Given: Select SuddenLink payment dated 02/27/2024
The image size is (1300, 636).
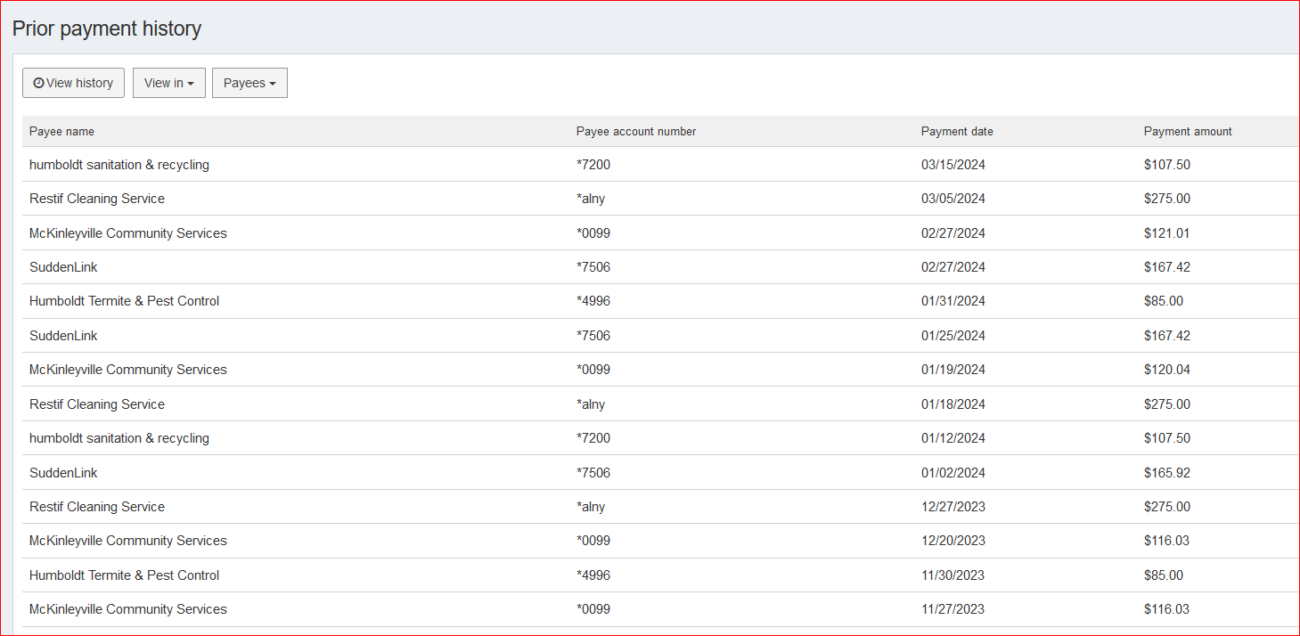Looking at the screenshot, I should tap(63, 267).
